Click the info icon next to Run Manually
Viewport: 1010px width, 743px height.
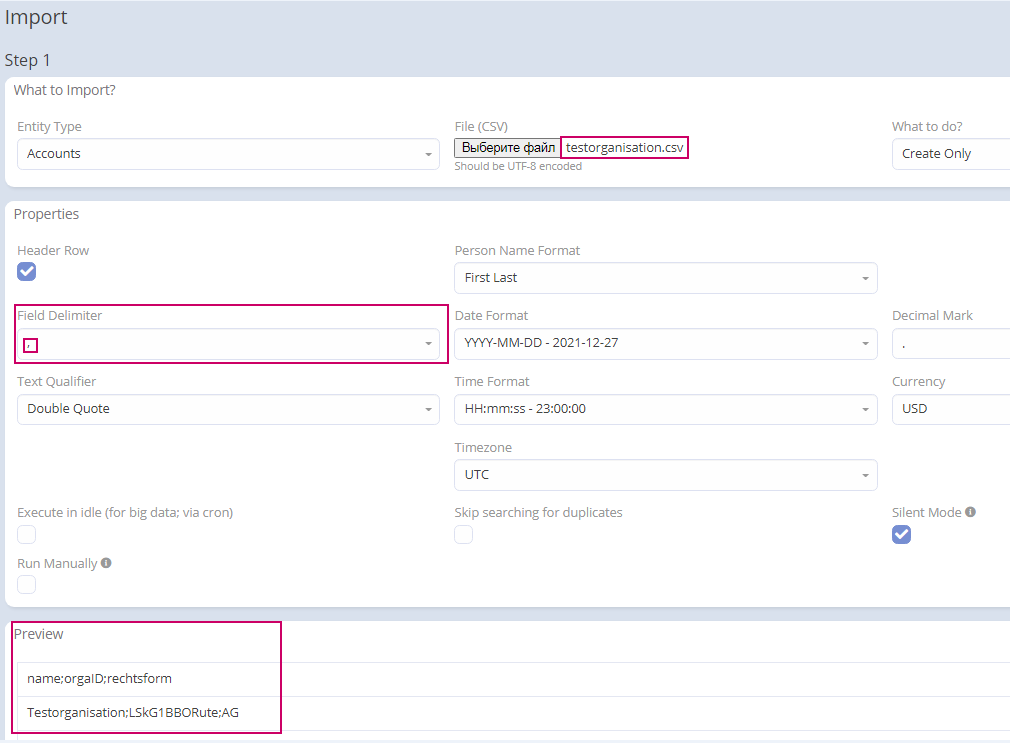pos(106,563)
